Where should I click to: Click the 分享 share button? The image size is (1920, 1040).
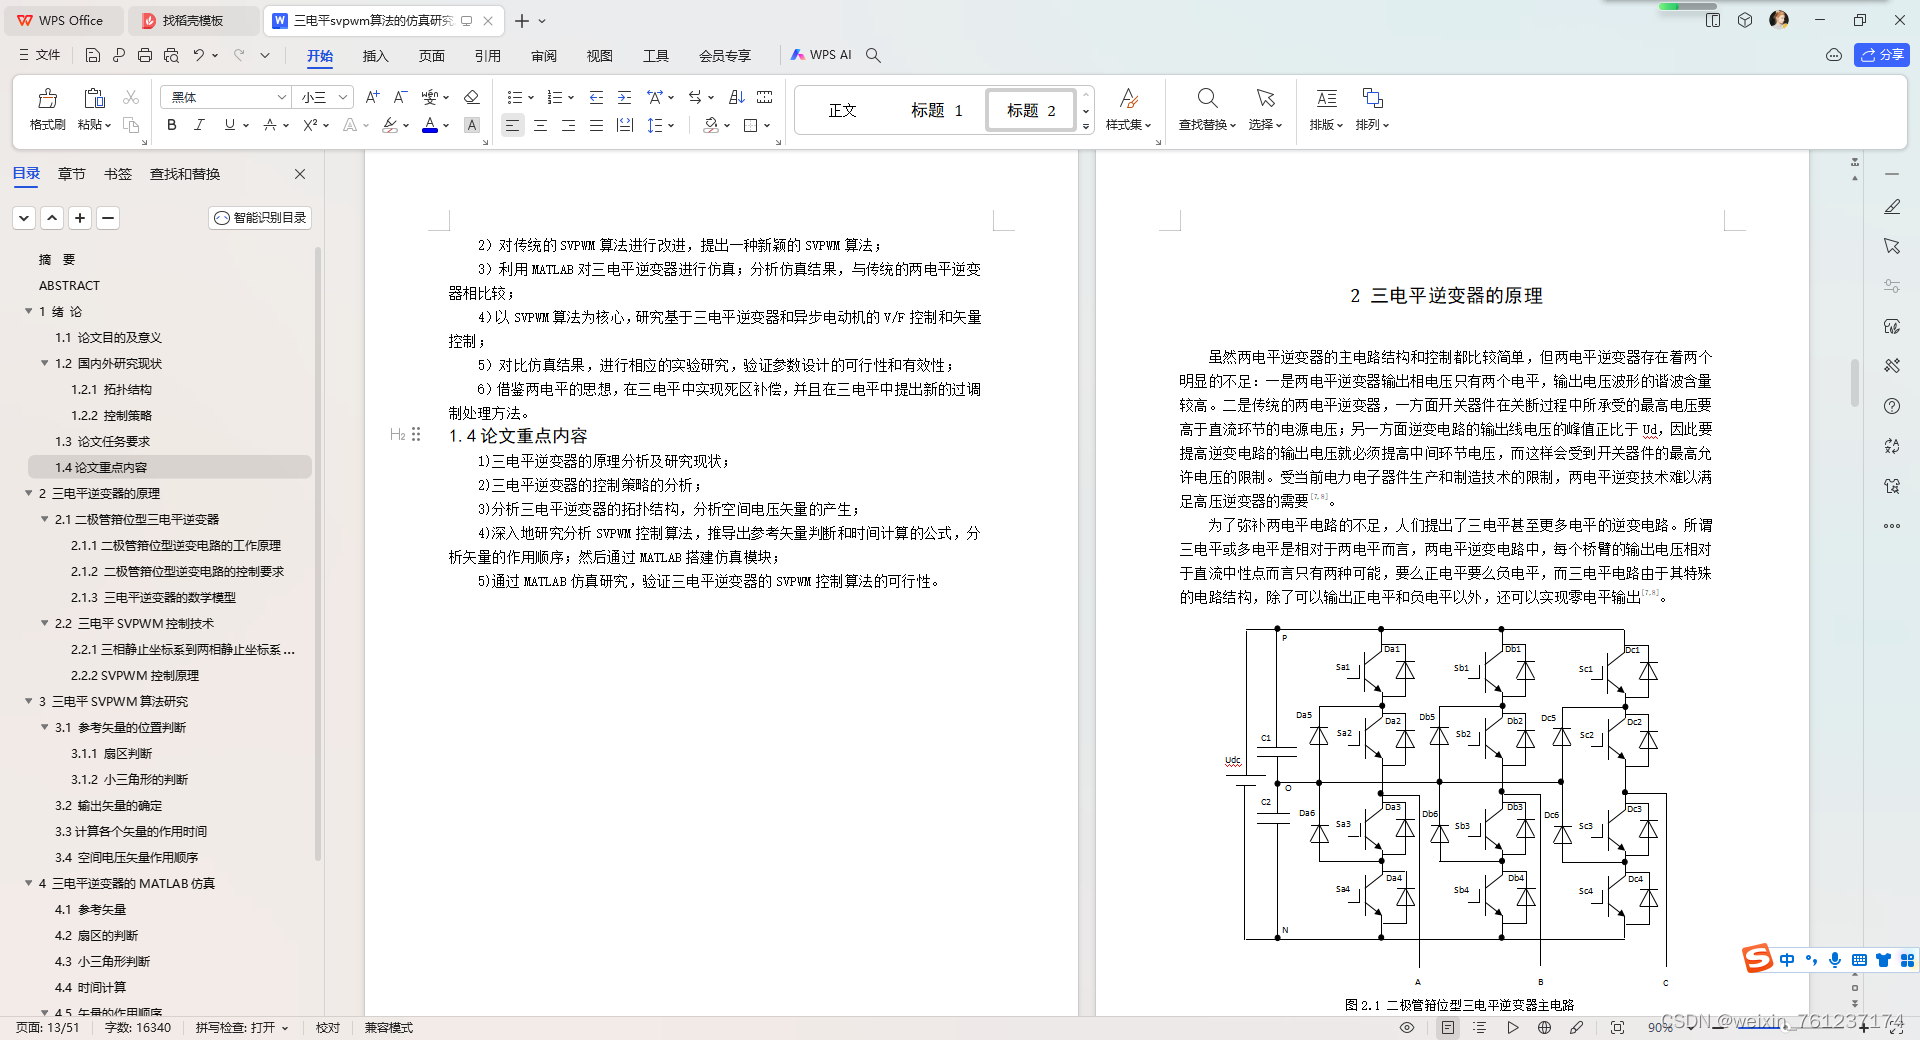pyautogui.click(x=1882, y=55)
